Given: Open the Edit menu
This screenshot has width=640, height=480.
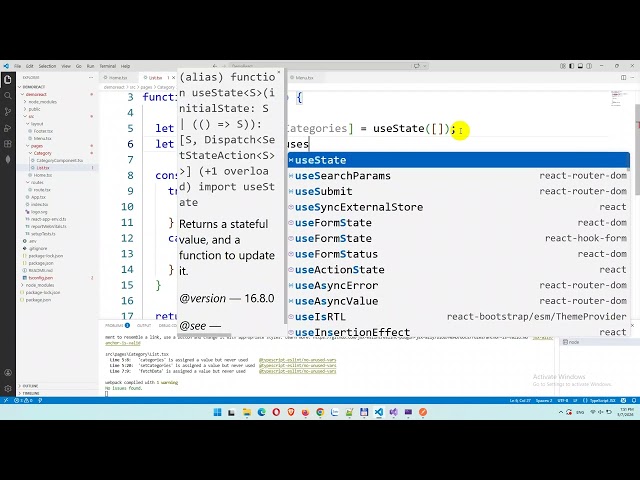Looking at the screenshot, I should pyautogui.click(x=30, y=66).
